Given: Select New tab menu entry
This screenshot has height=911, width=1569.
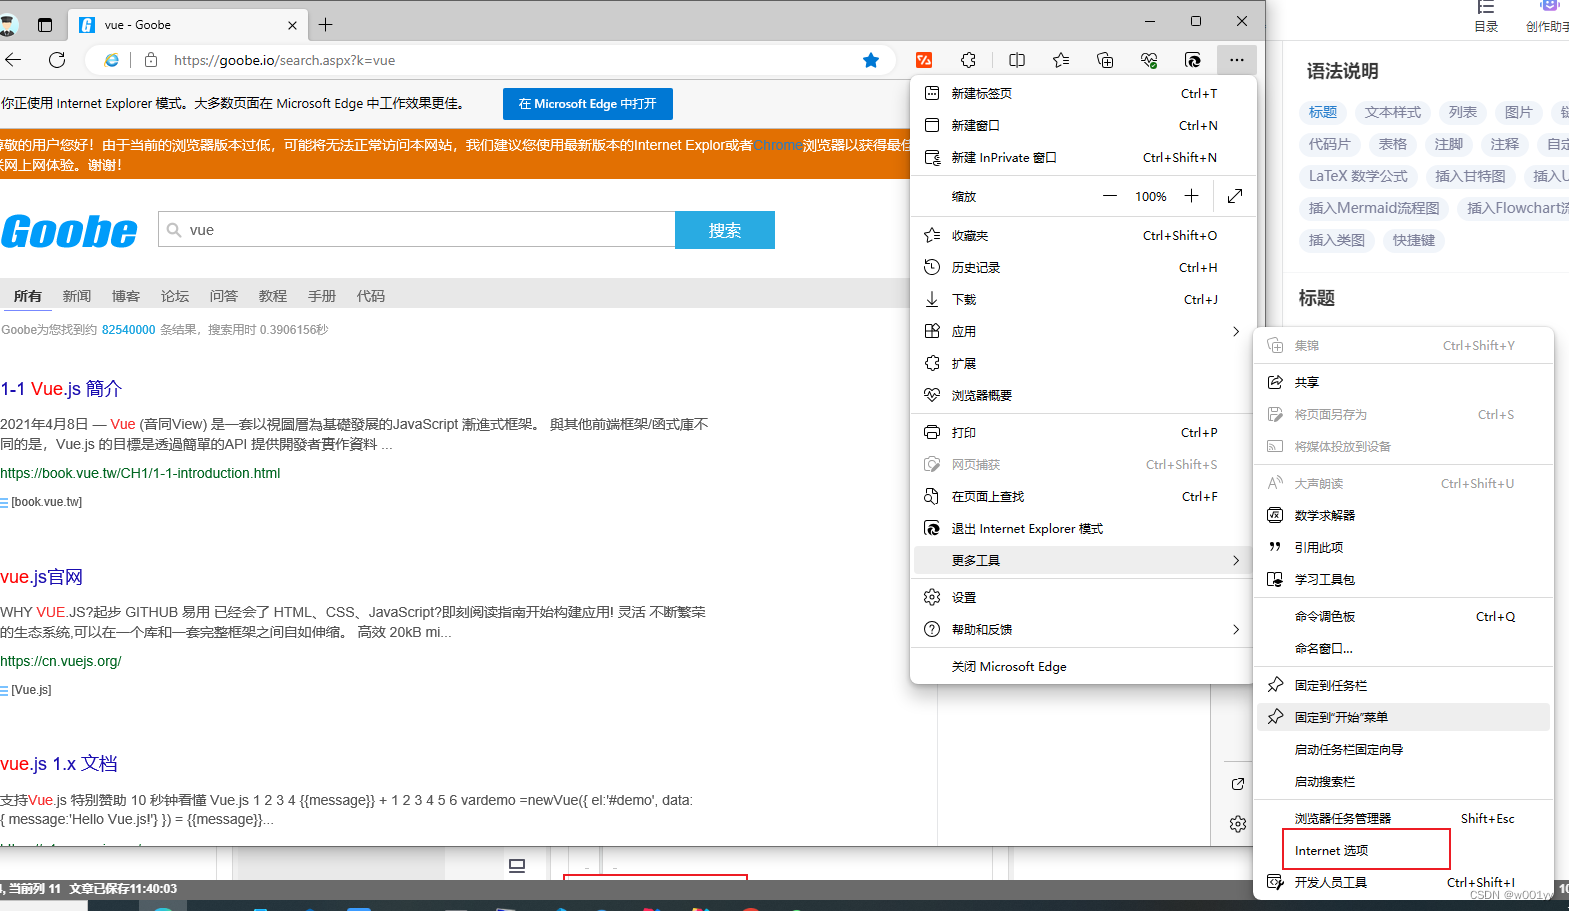Looking at the screenshot, I should [x=1083, y=93].
